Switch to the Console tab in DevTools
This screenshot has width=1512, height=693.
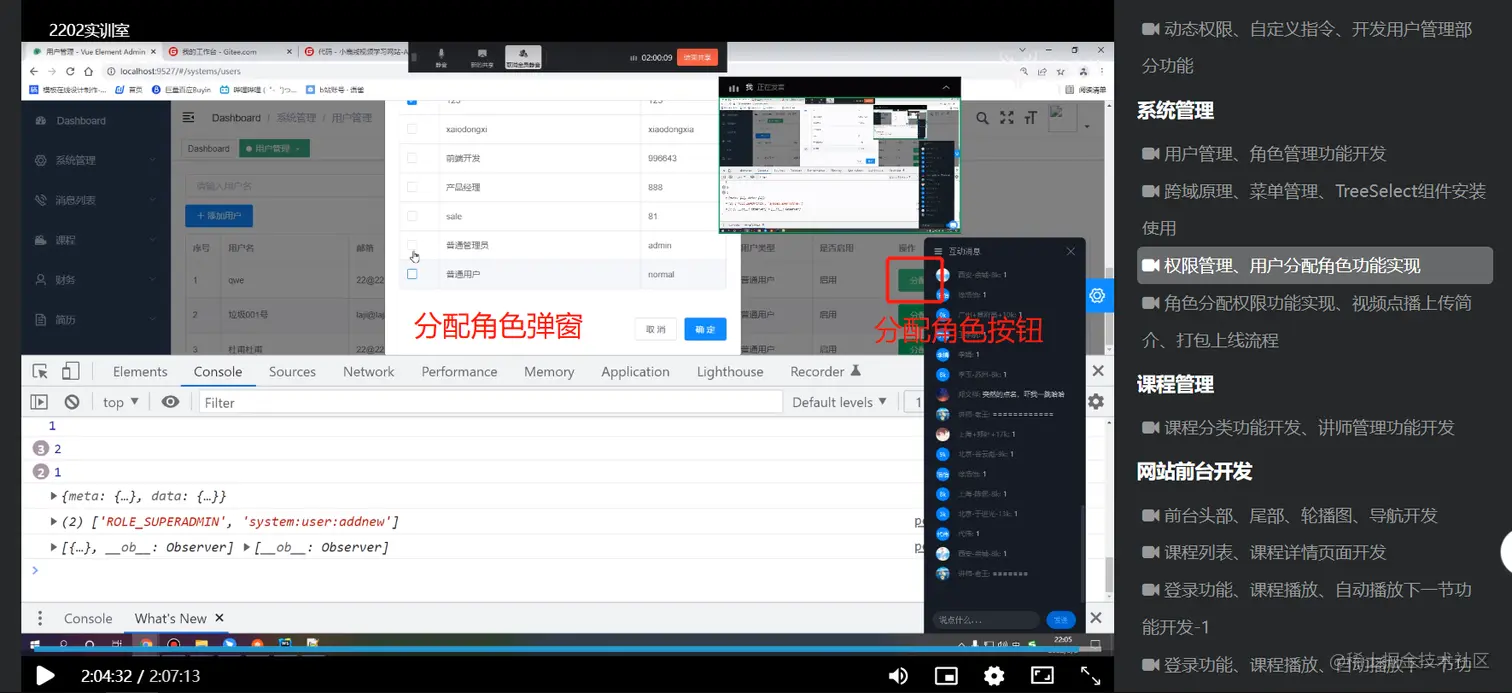[x=218, y=371]
